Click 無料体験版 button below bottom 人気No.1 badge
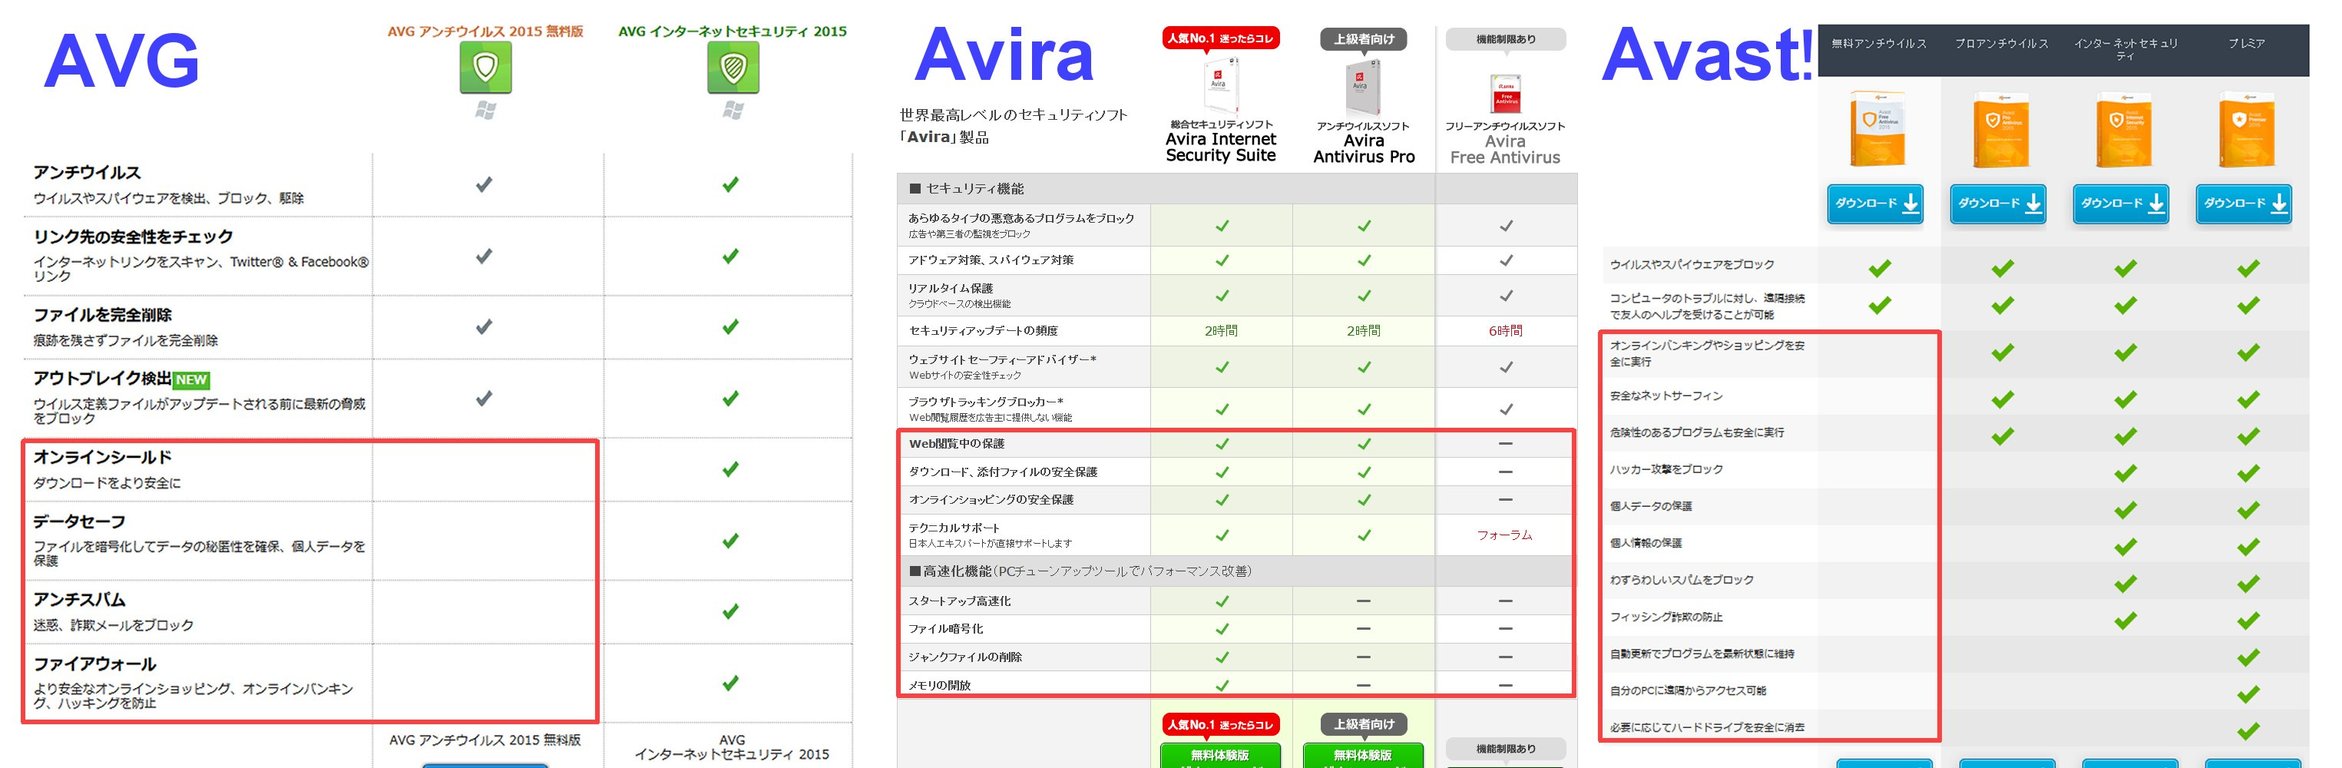Viewport: 2342px width, 768px height. pos(1220,755)
